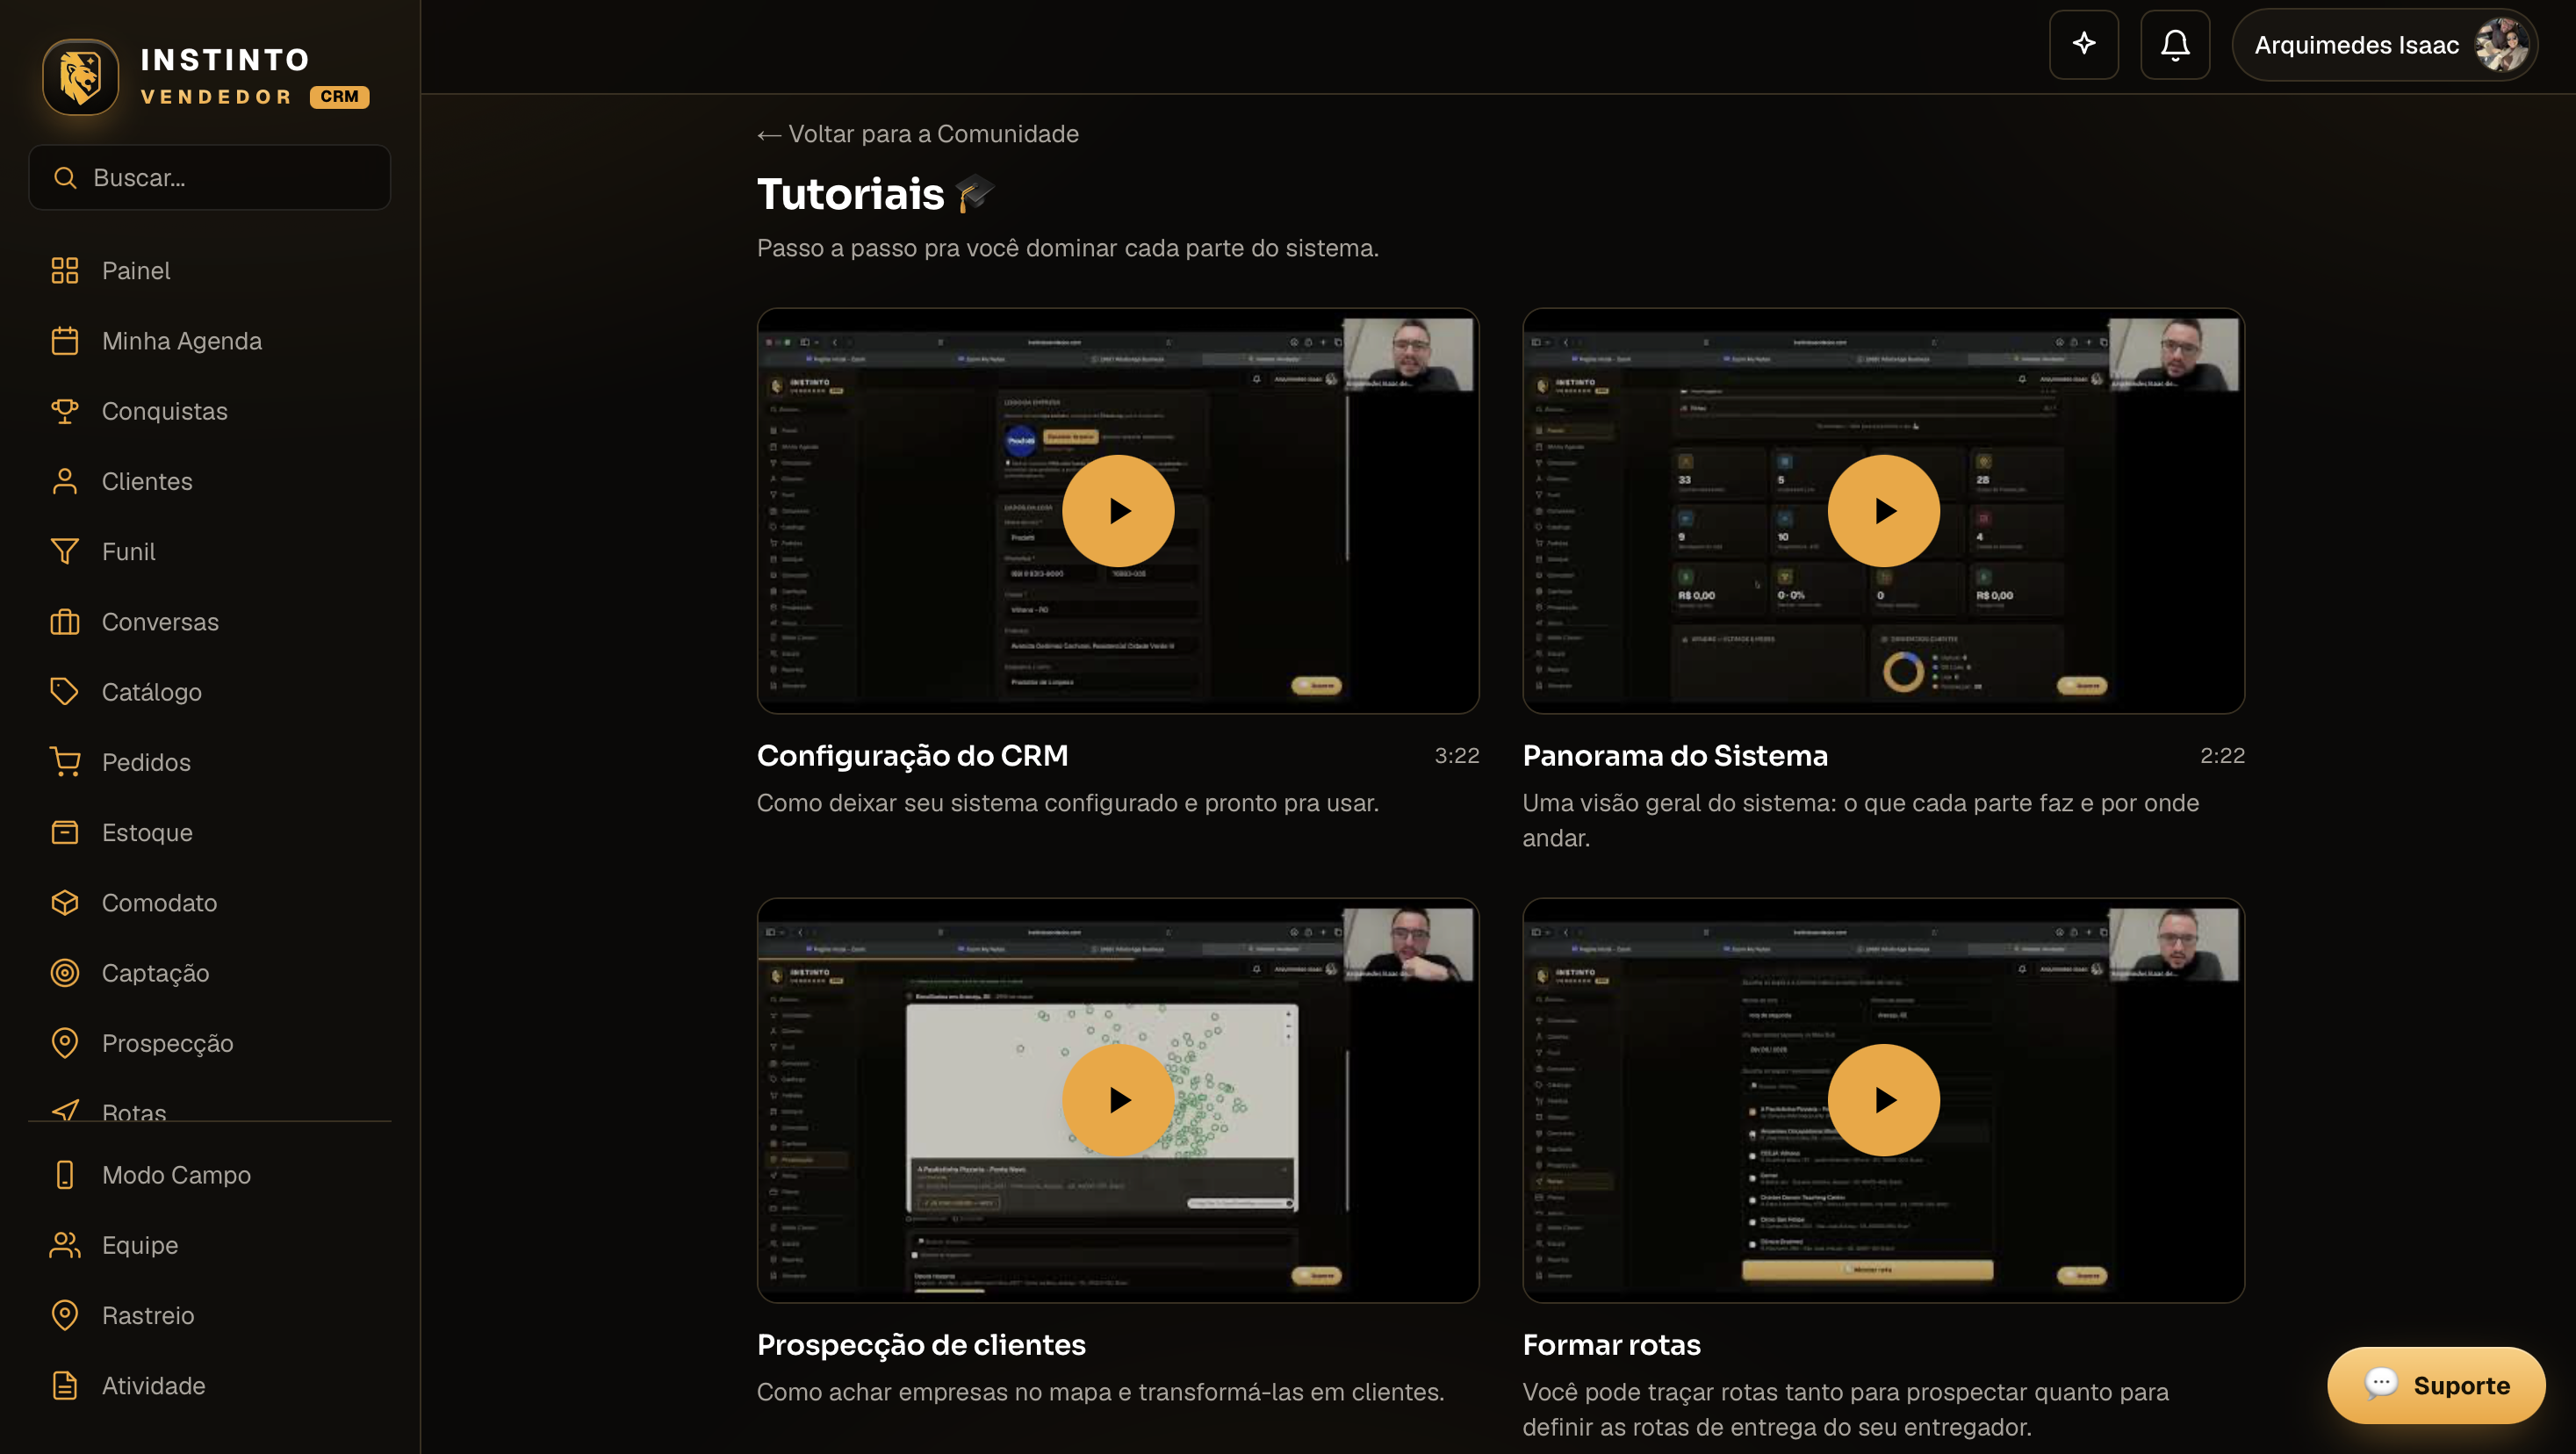Click the Prospecção map pin icon
This screenshot has width=2576, height=1454.
click(65, 1043)
